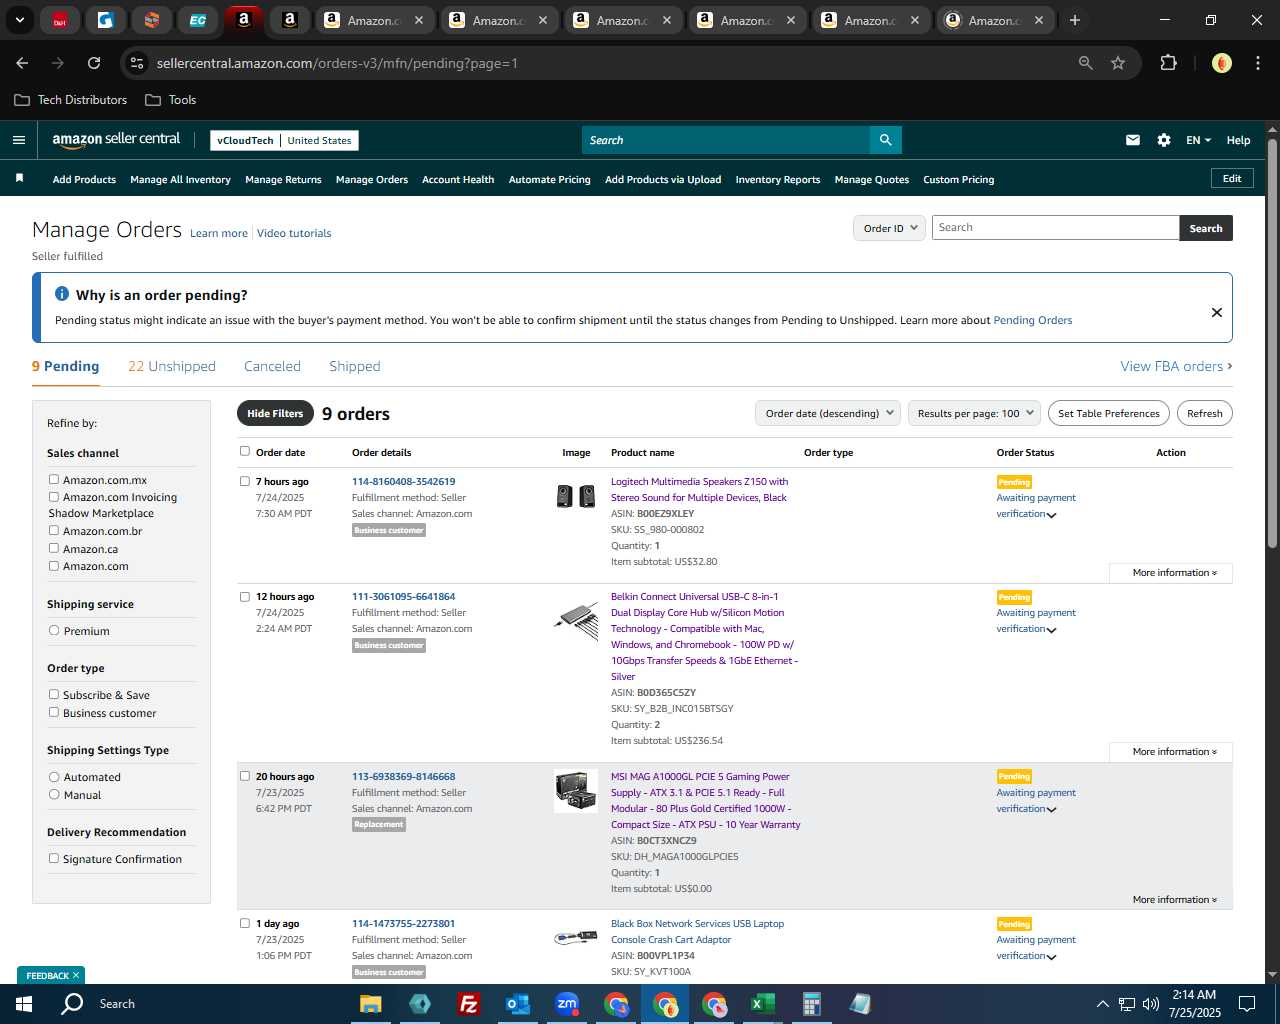This screenshot has width=1280, height=1024.
Task: Close the FEEDBACK tab's X
Action: coord(76,976)
